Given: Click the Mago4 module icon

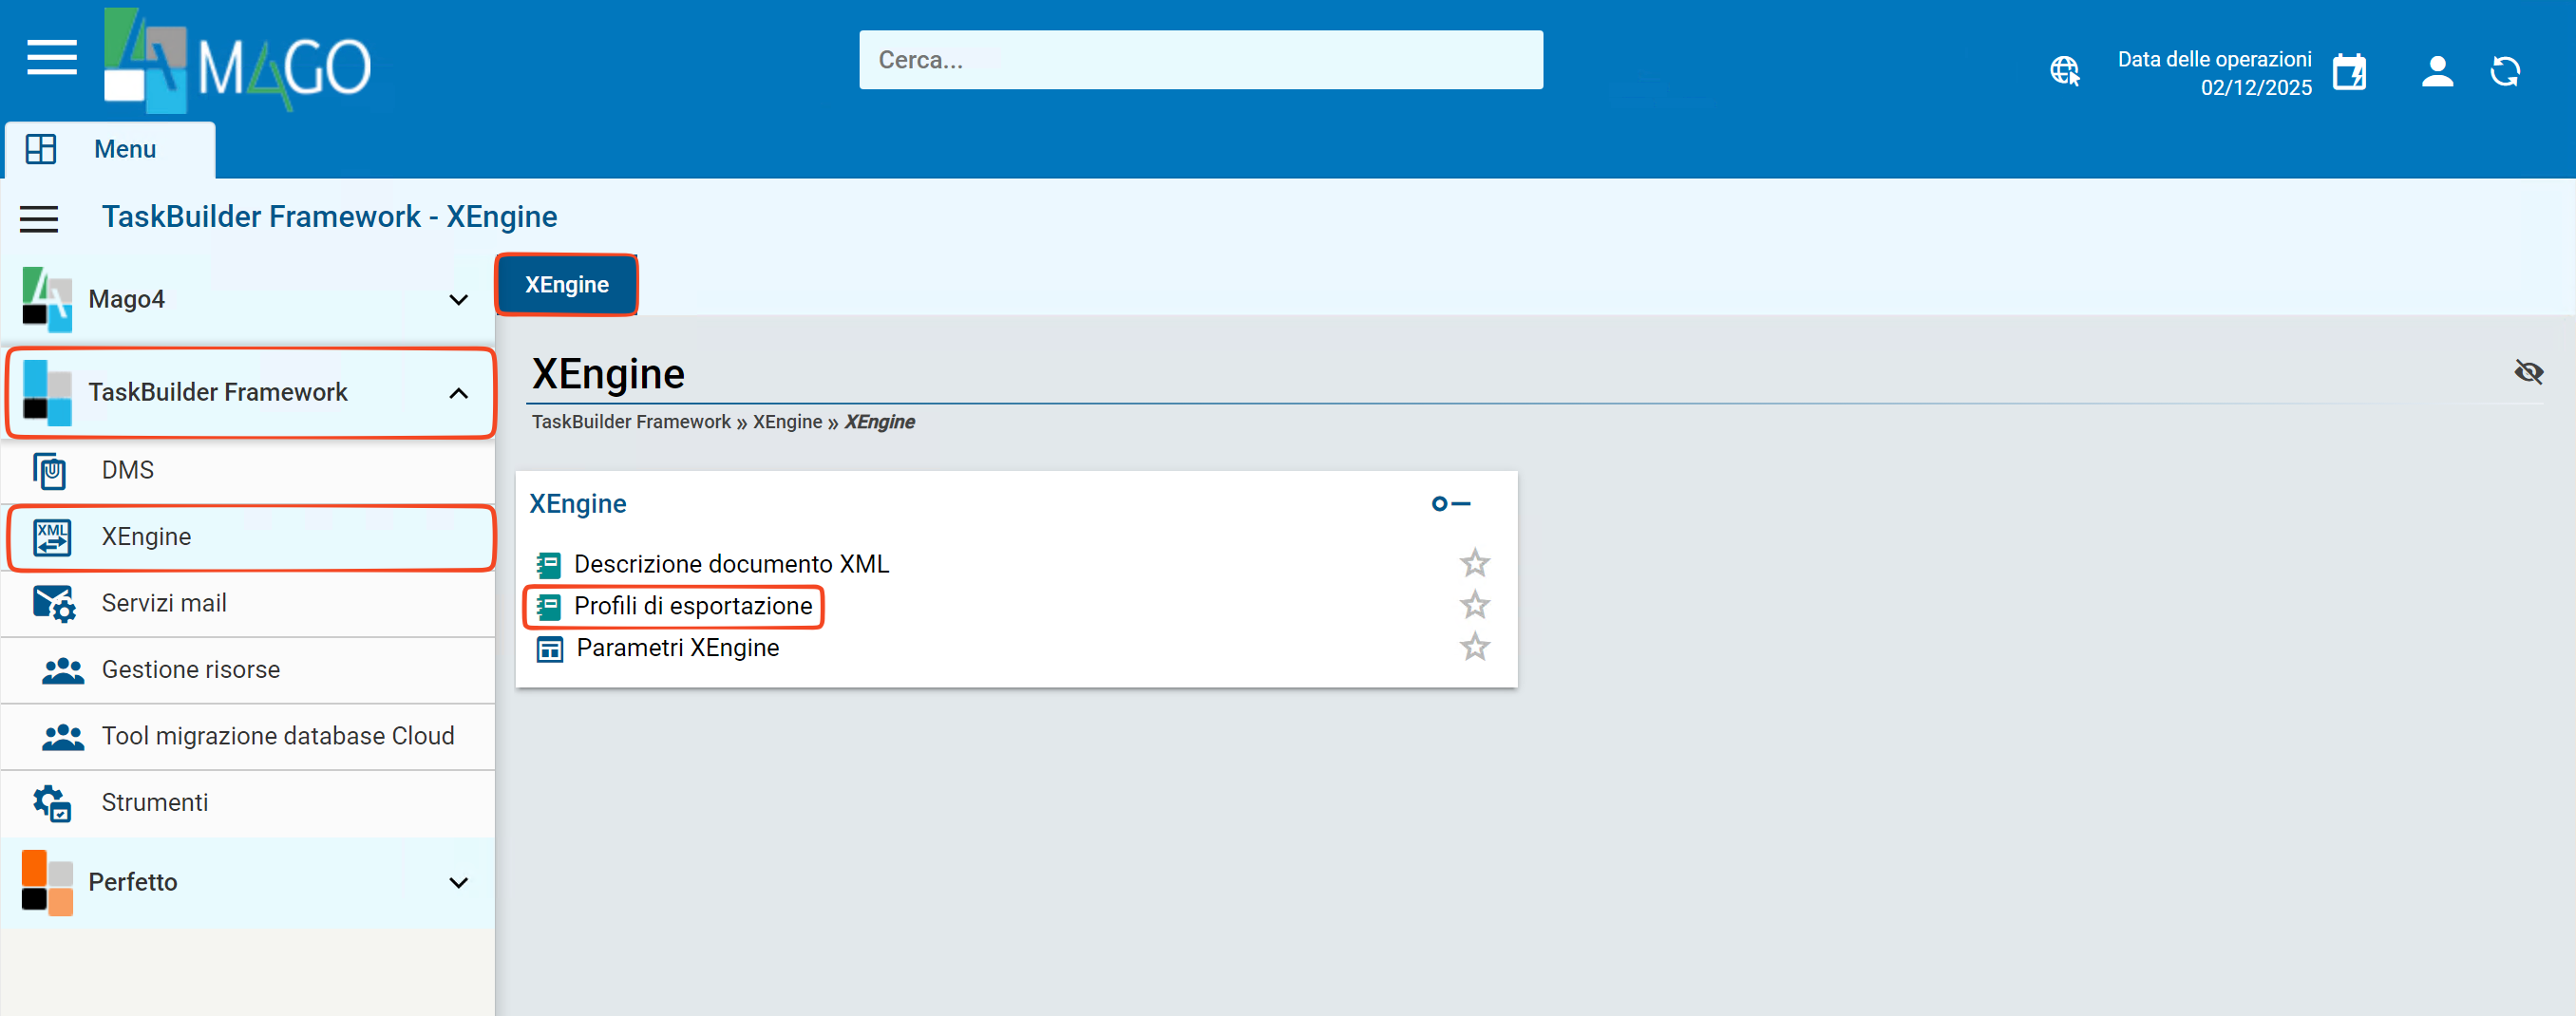Looking at the screenshot, I should [x=47, y=299].
